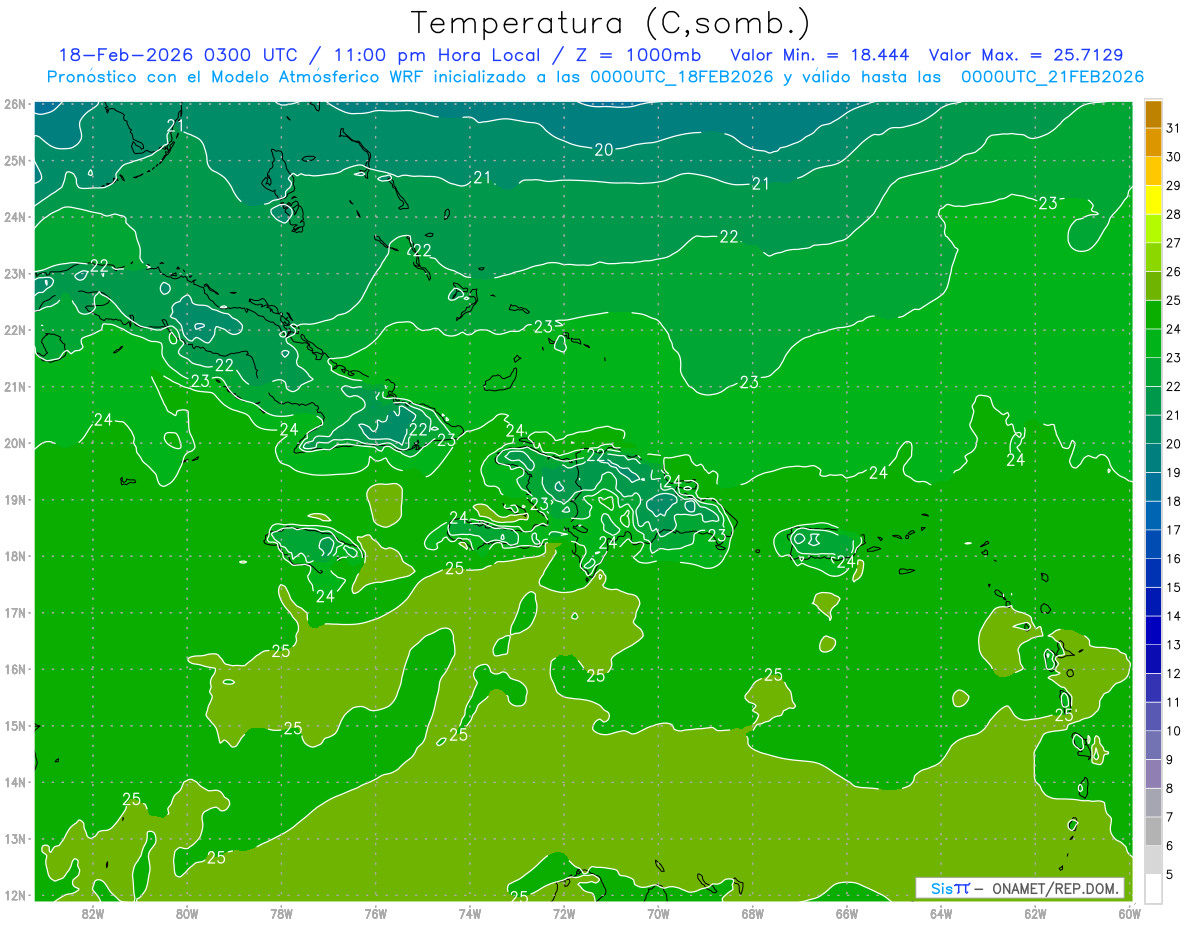The height and width of the screenshot is (927, 1200).
Task: Click the '22N' latitude axis label
Action: (x=14, y=330)
